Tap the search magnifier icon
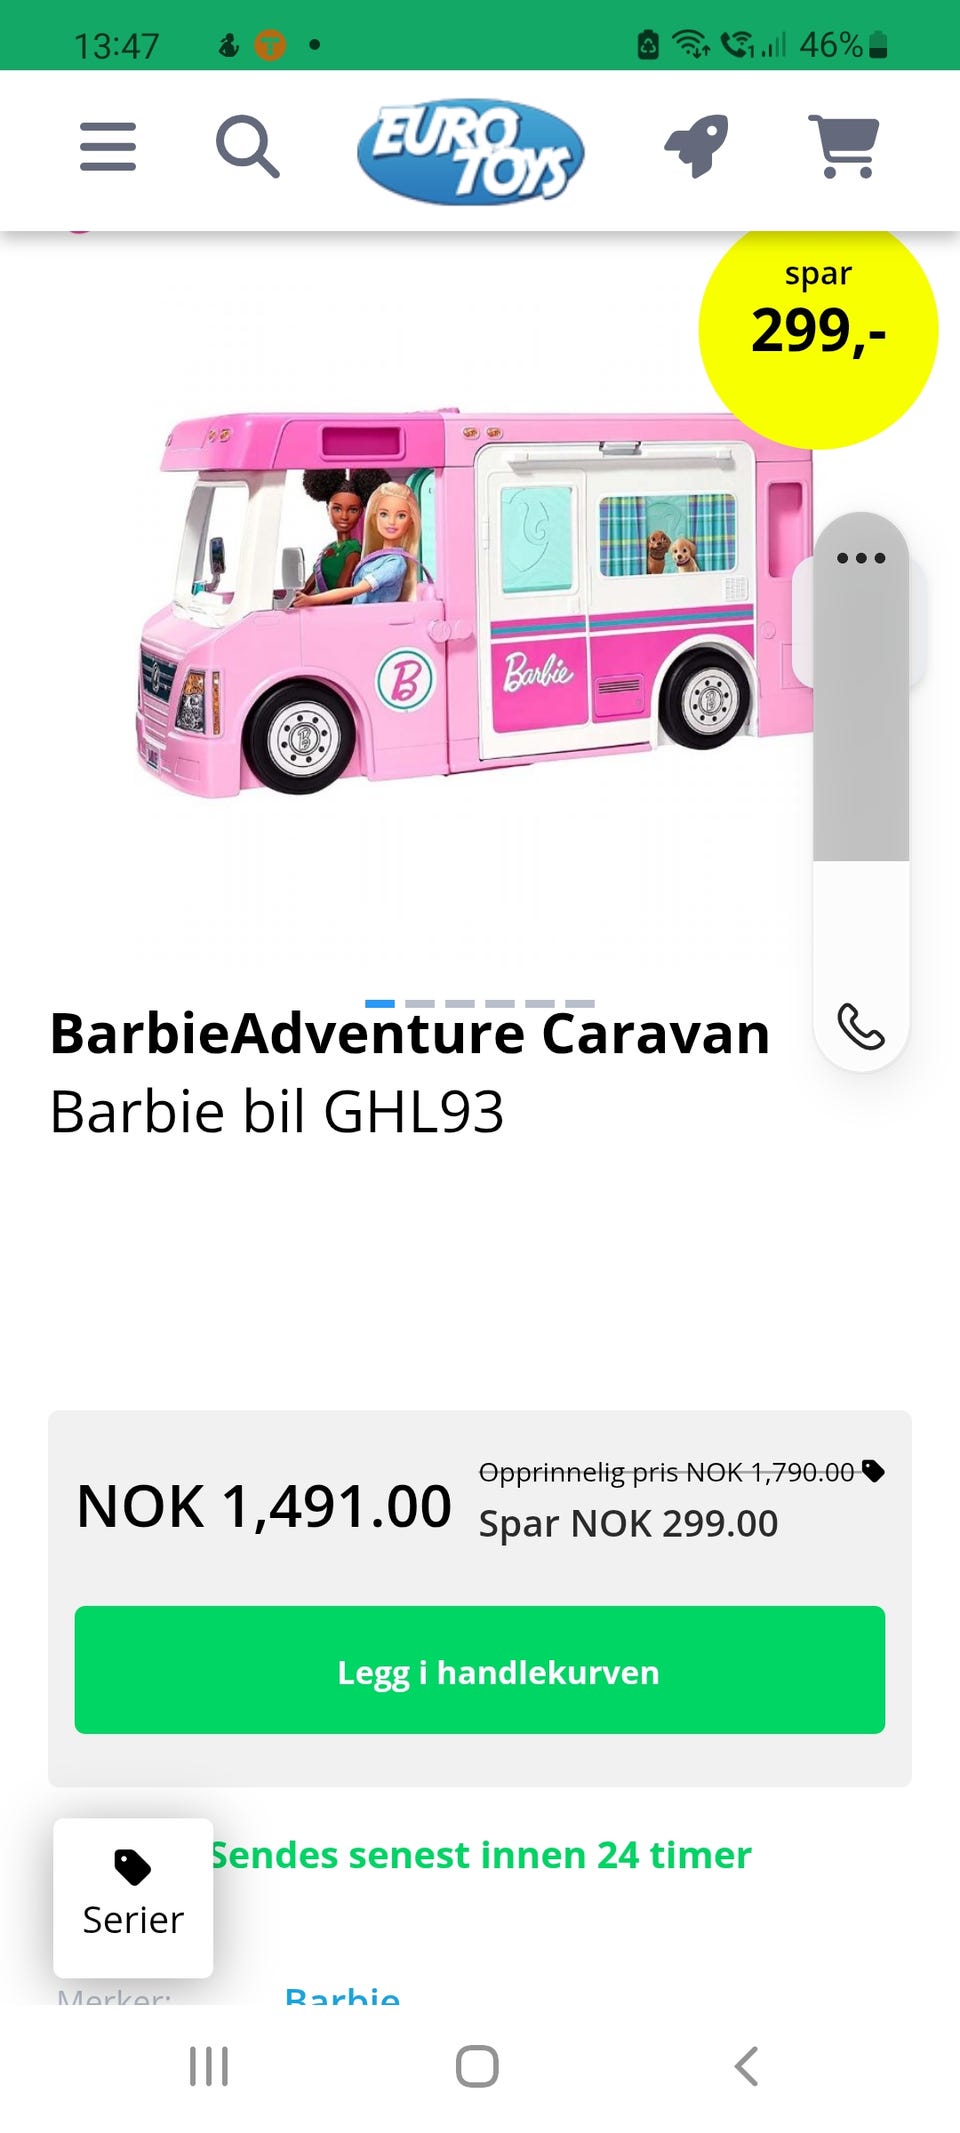The width and height of the screenshot is (960, 2133). pyautogui.click(x=248, y=147)
